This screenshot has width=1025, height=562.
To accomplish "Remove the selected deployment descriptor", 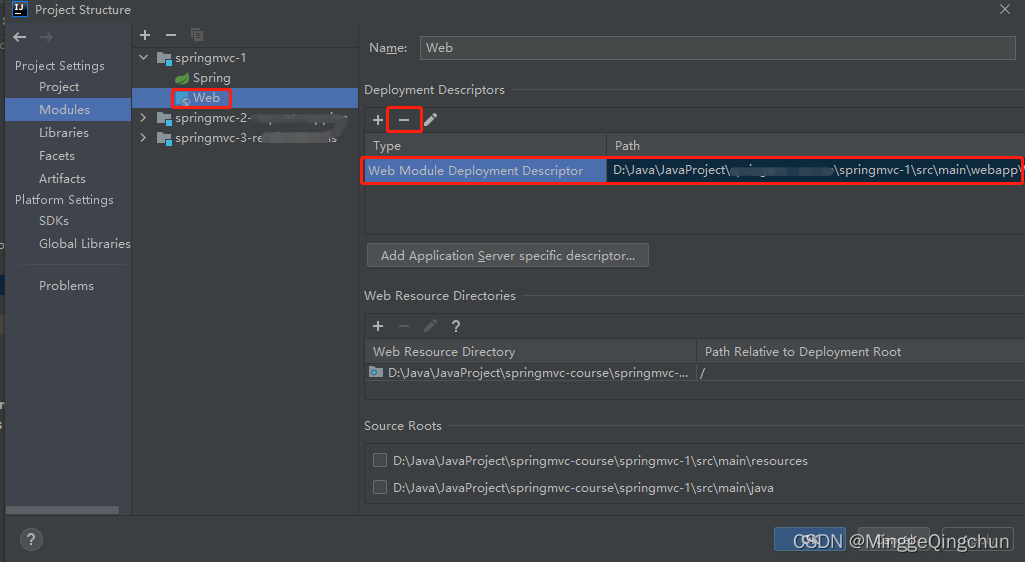I will (404, 120).
